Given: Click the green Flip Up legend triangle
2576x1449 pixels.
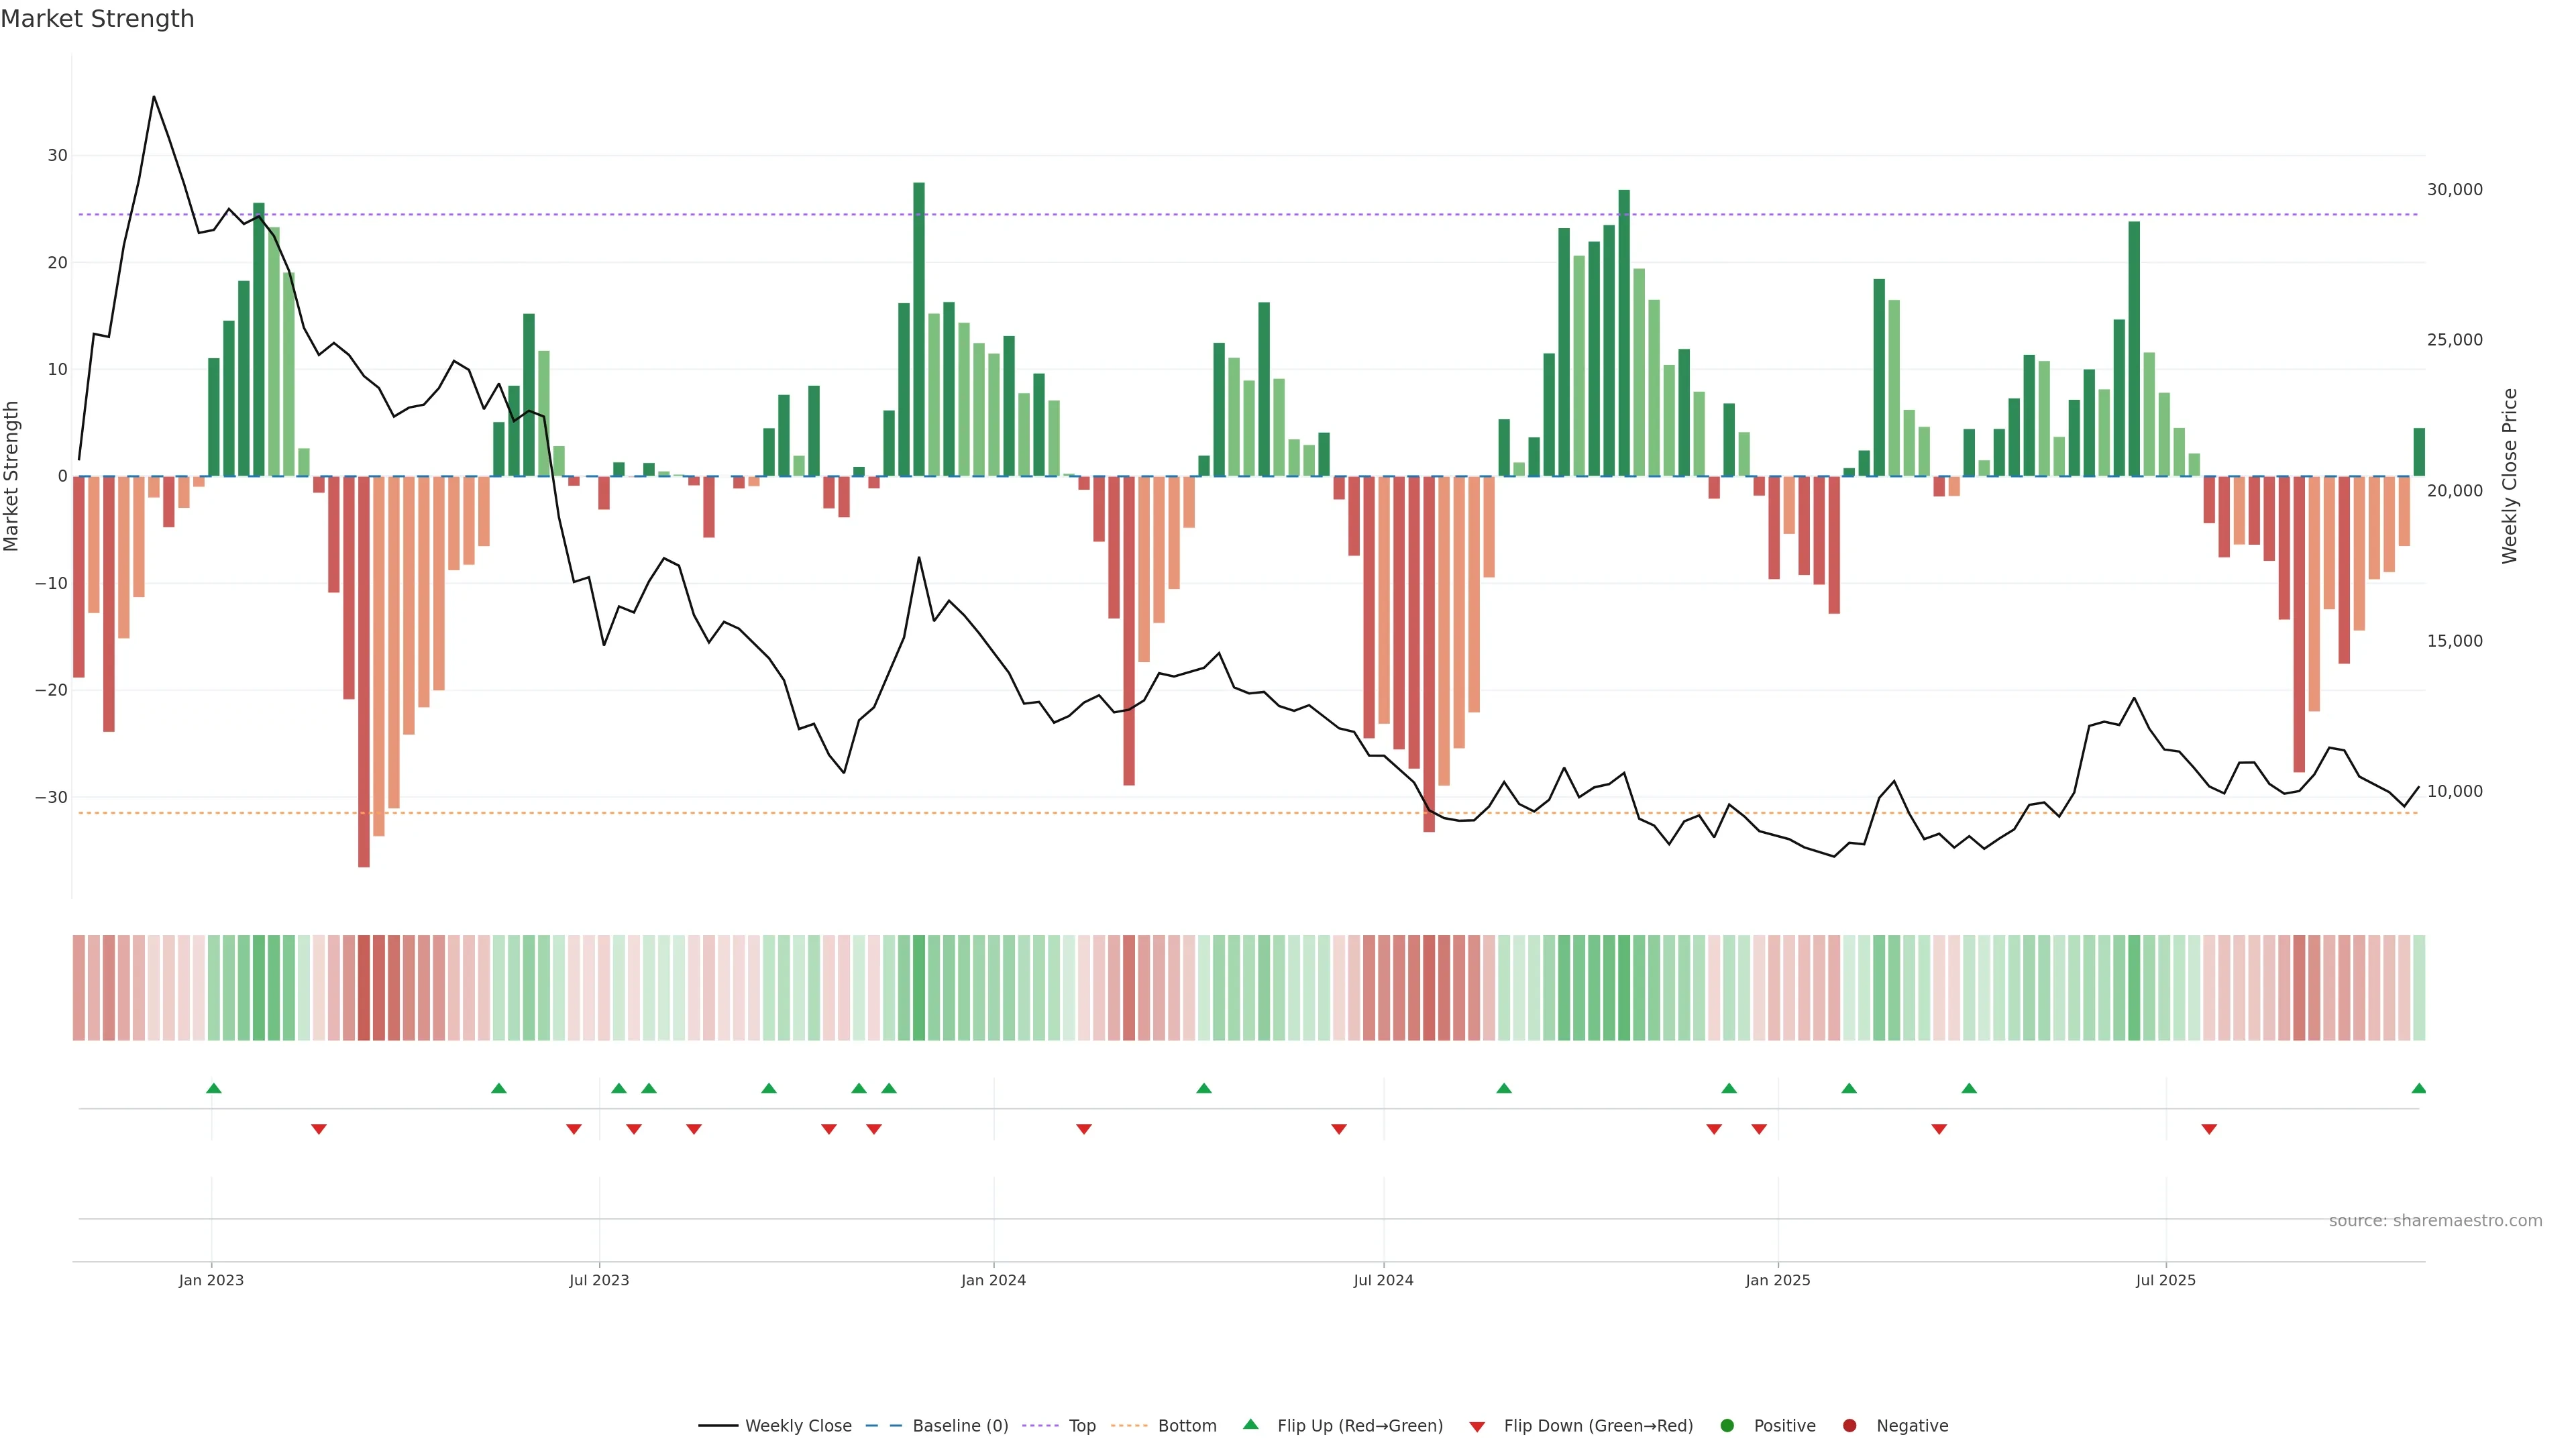Looking at the screenshot, I should pyautogui.click(x=1250, y=1424).
